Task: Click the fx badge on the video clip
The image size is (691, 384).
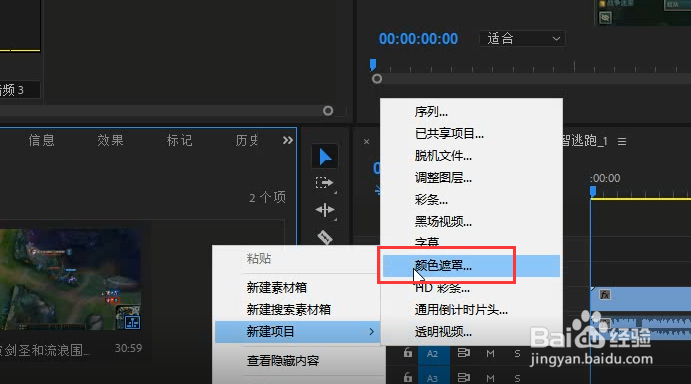Action: [605, 295]
